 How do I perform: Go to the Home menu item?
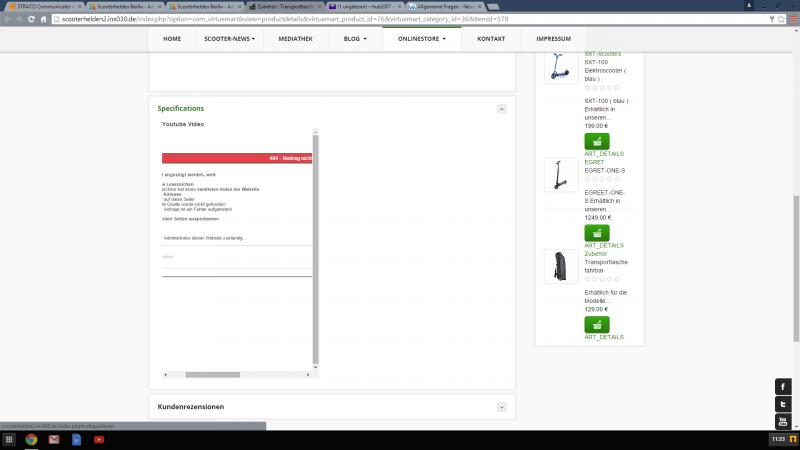pos(172,39)
